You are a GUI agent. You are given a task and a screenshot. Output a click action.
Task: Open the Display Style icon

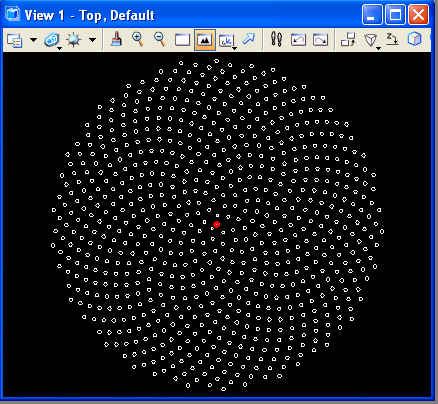click(x=52, y=40)
